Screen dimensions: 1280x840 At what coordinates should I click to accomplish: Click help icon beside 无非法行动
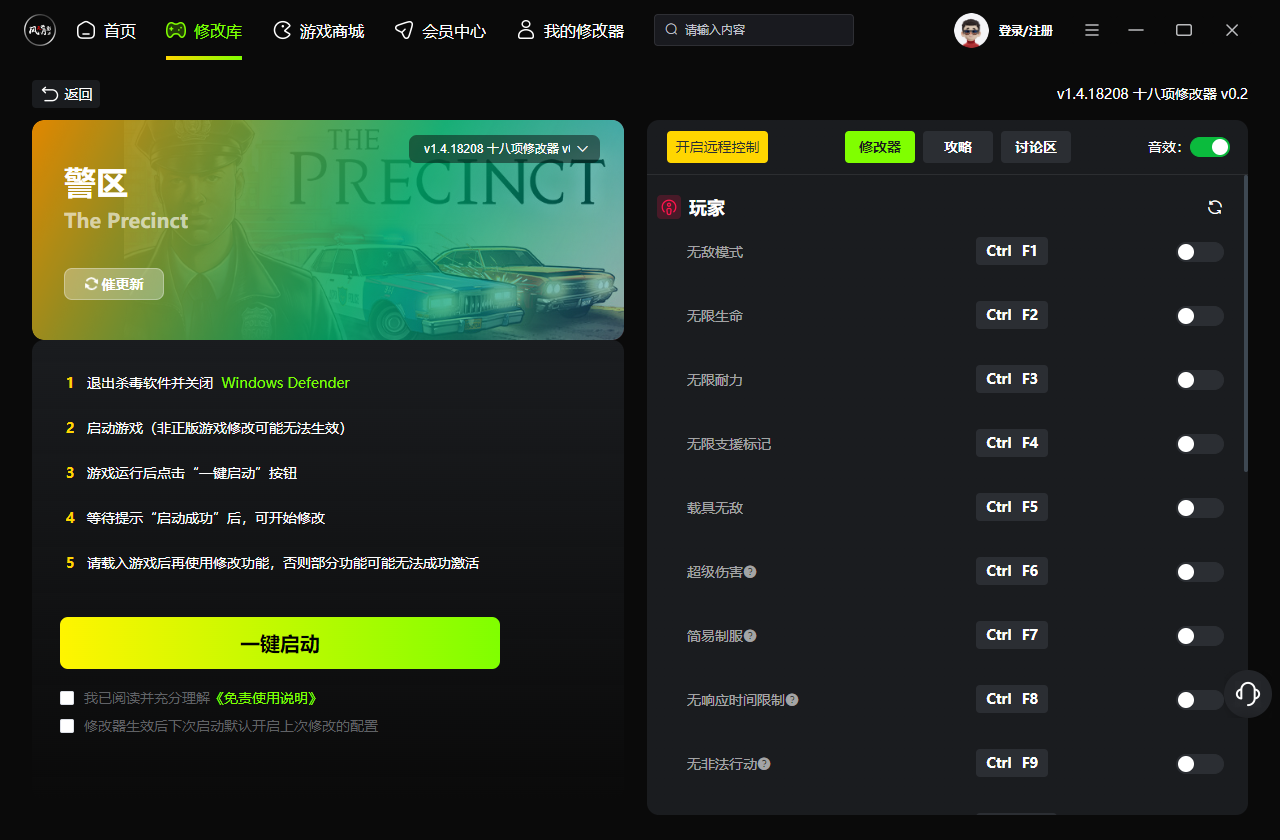click(x=764, y=764)
